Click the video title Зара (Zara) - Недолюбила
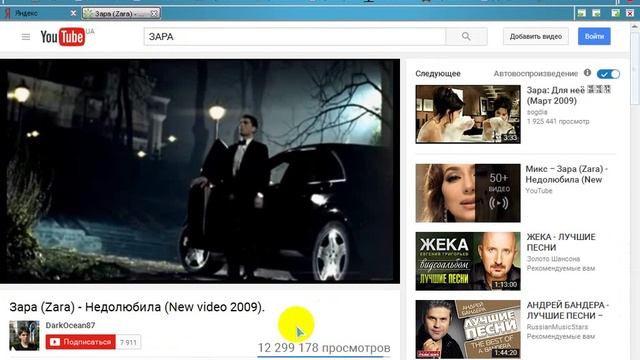This screenshot has height=360, width=640. 137,307
